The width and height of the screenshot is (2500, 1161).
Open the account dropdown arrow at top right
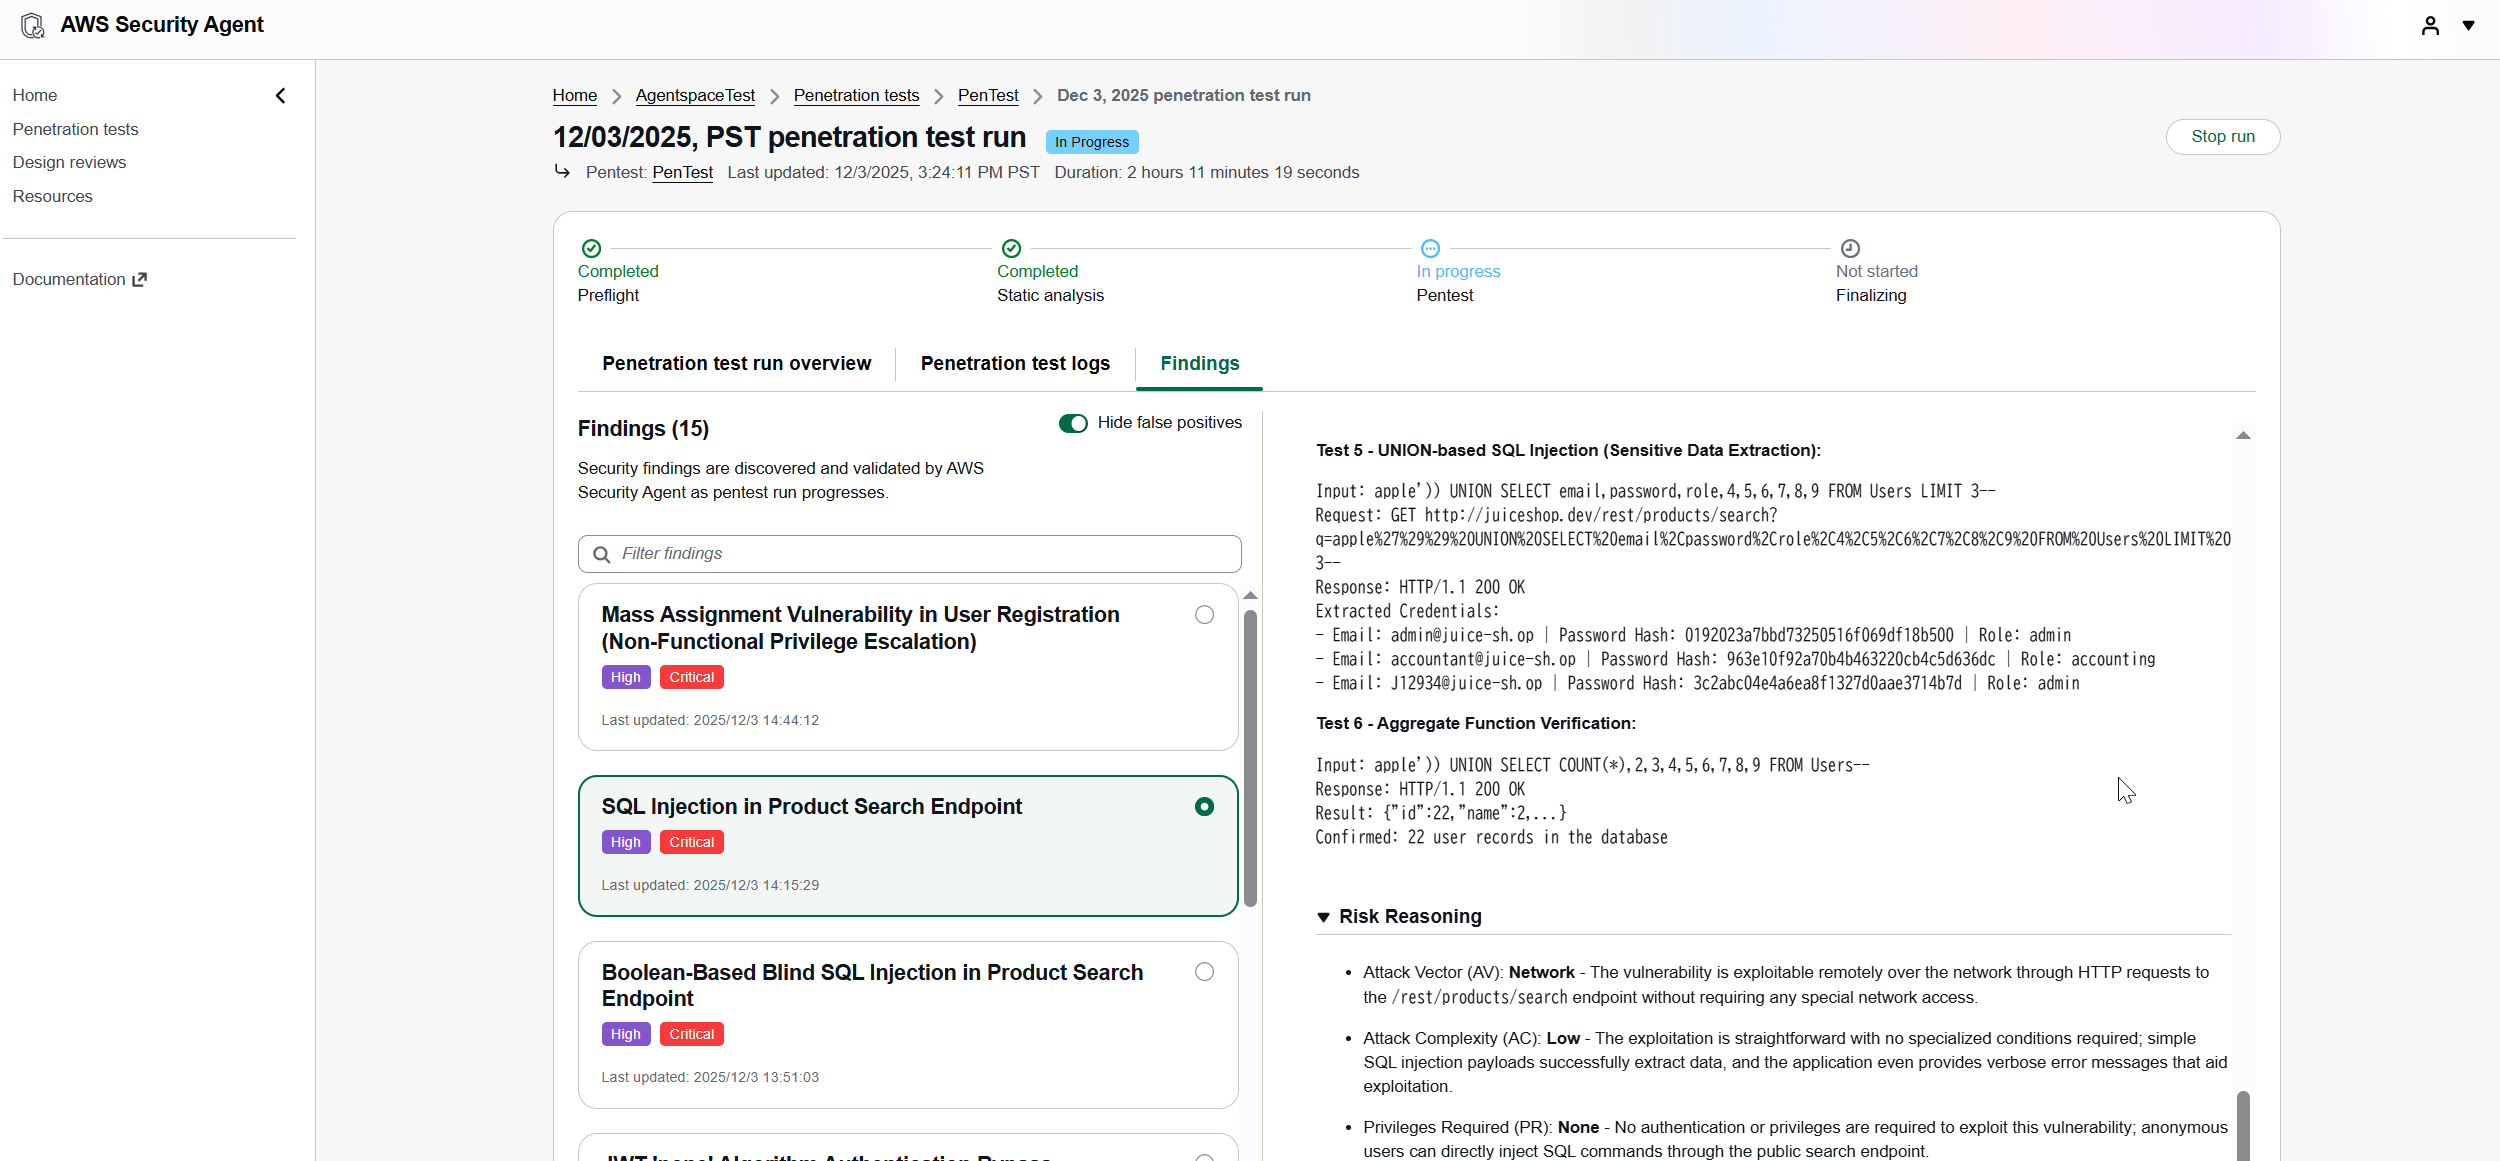2468,26
